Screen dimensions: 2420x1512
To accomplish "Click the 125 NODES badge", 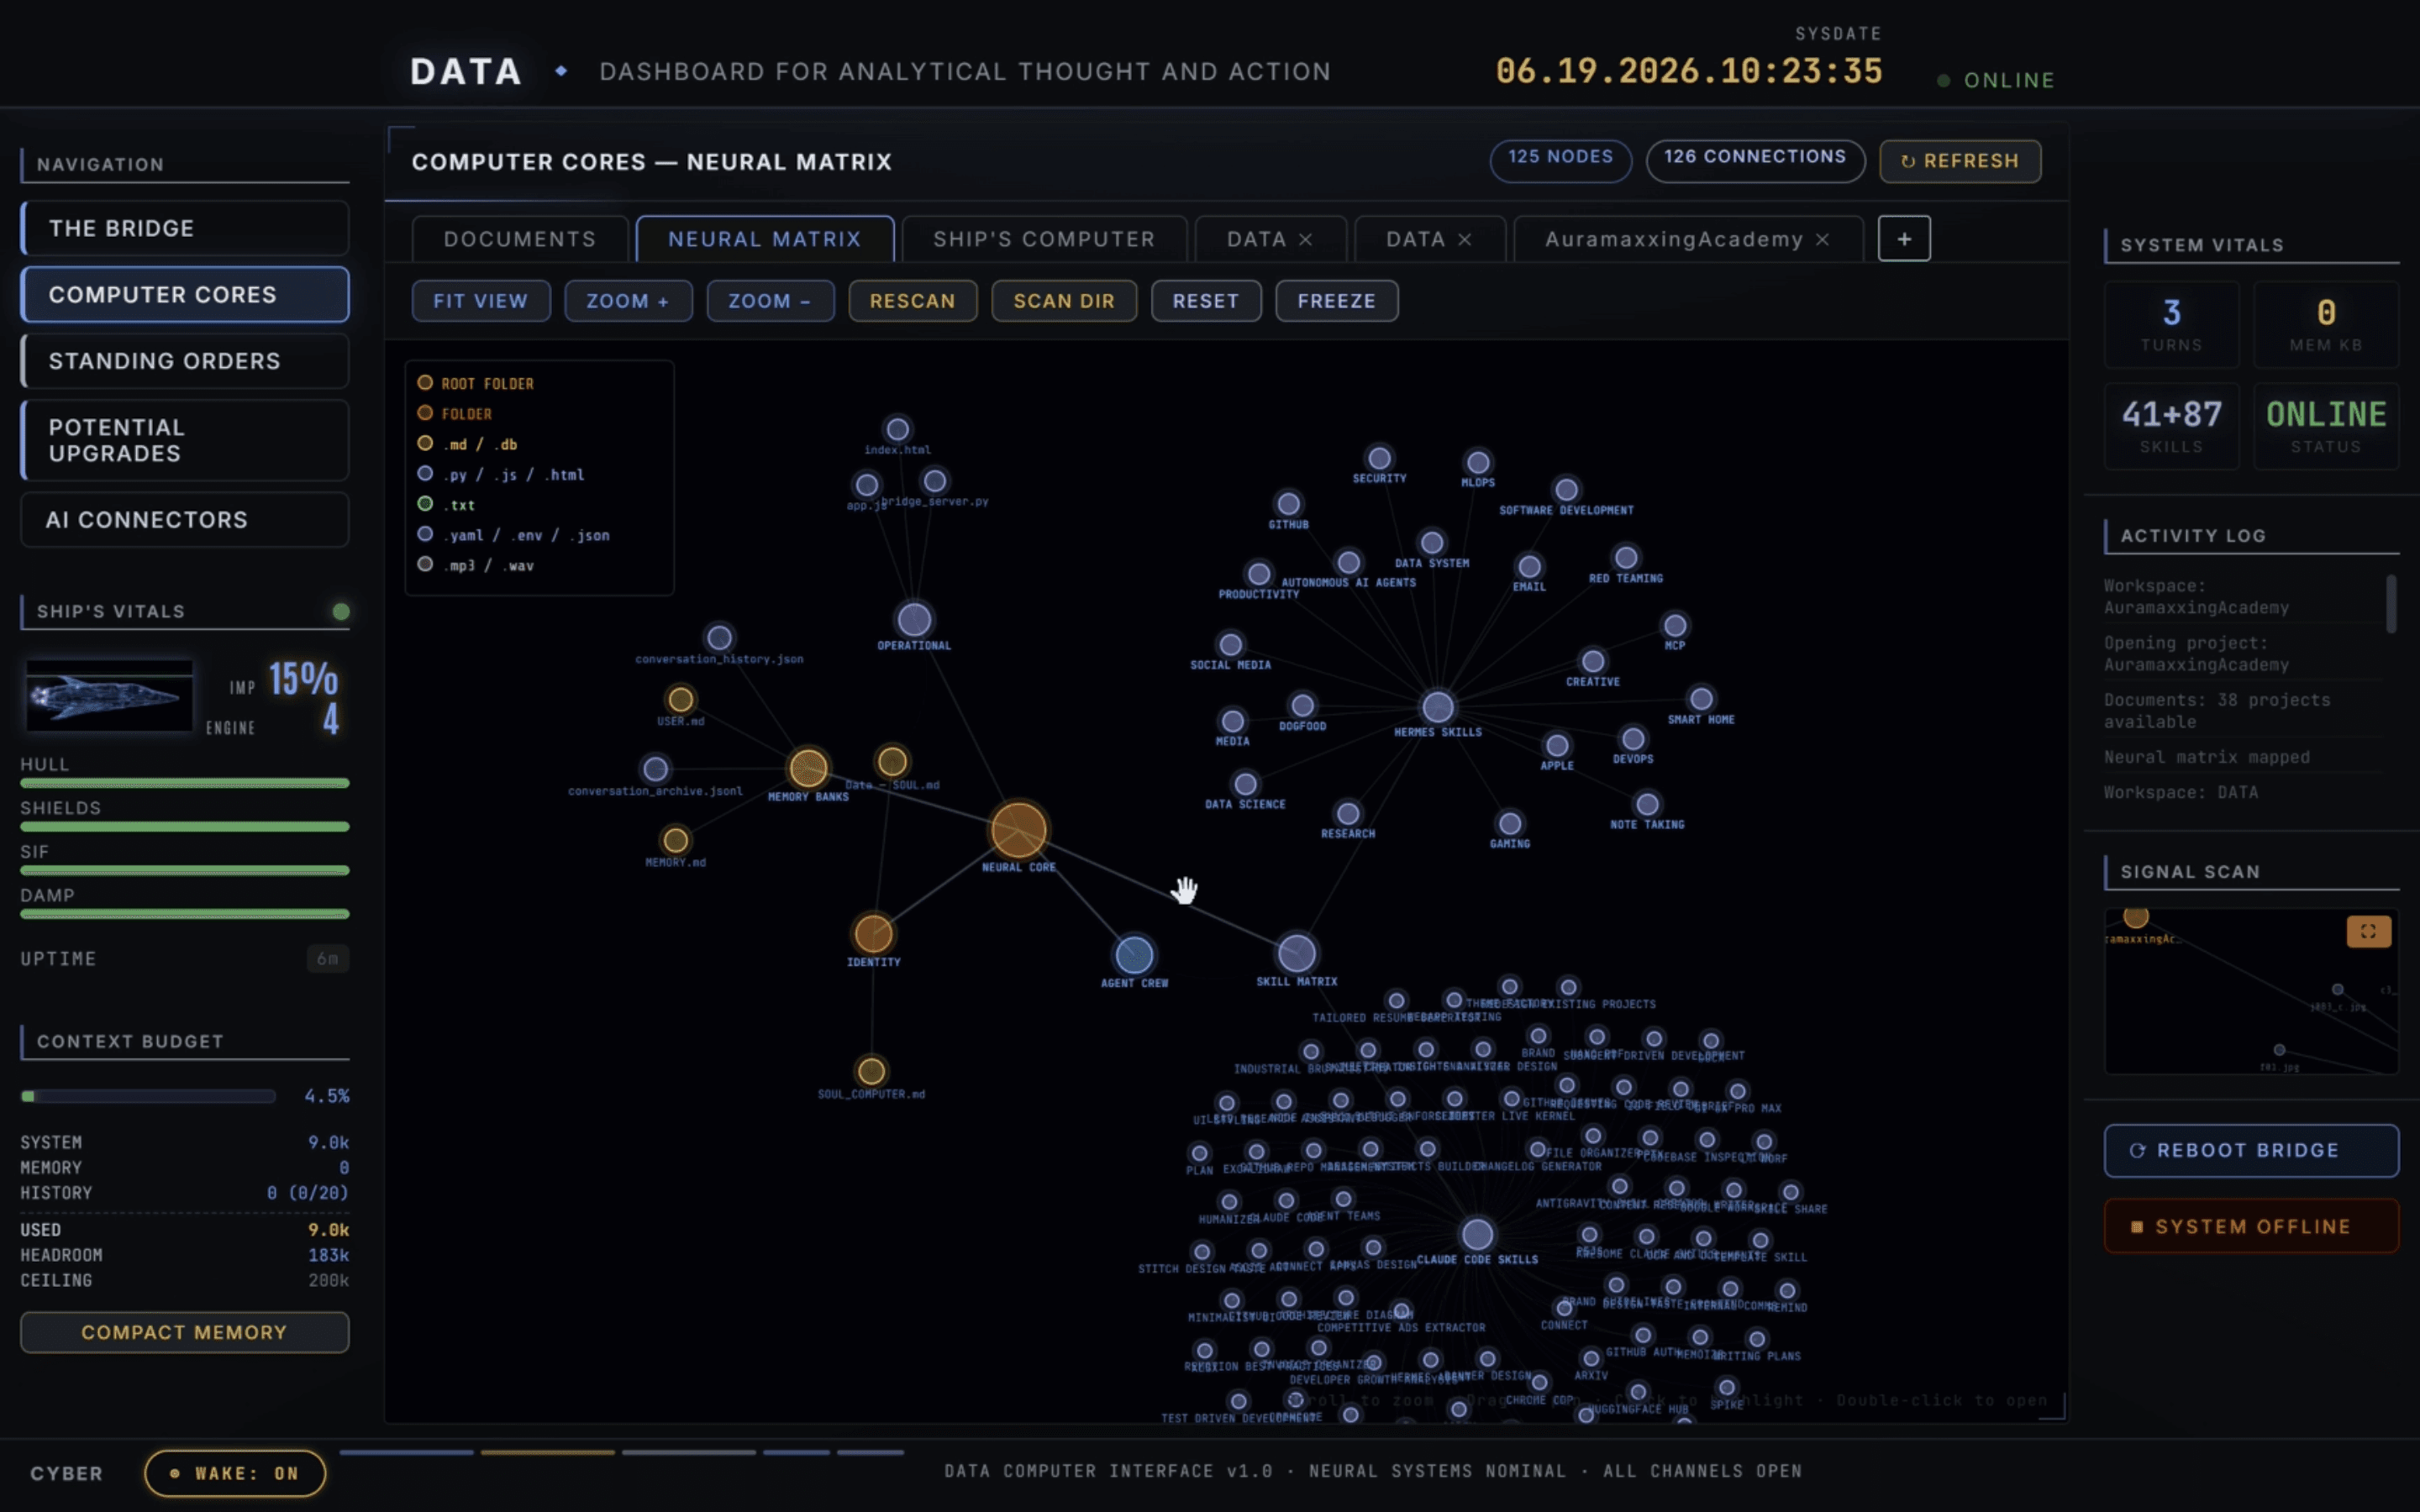I will point(1561,161).
